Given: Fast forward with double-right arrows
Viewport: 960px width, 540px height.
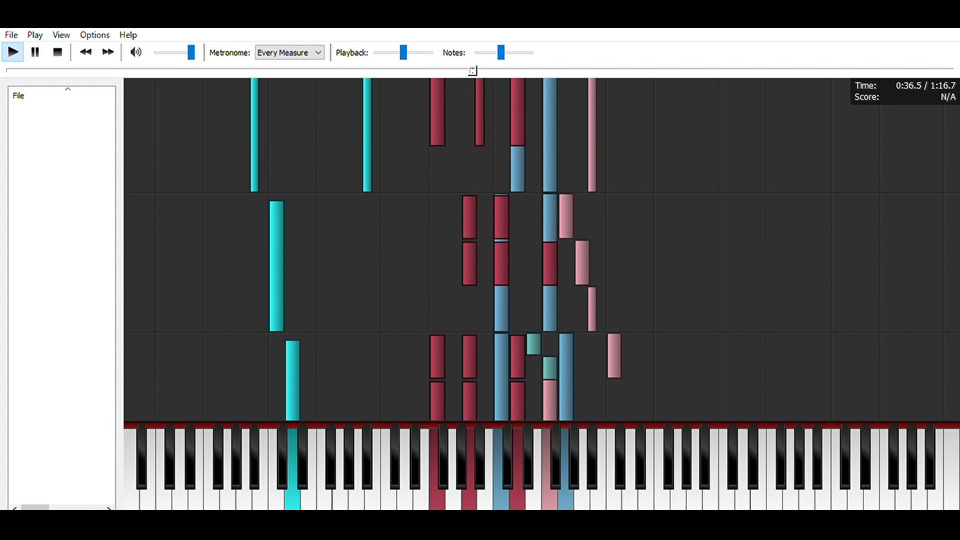Looking at the screenshot, I should pos(108,52).
